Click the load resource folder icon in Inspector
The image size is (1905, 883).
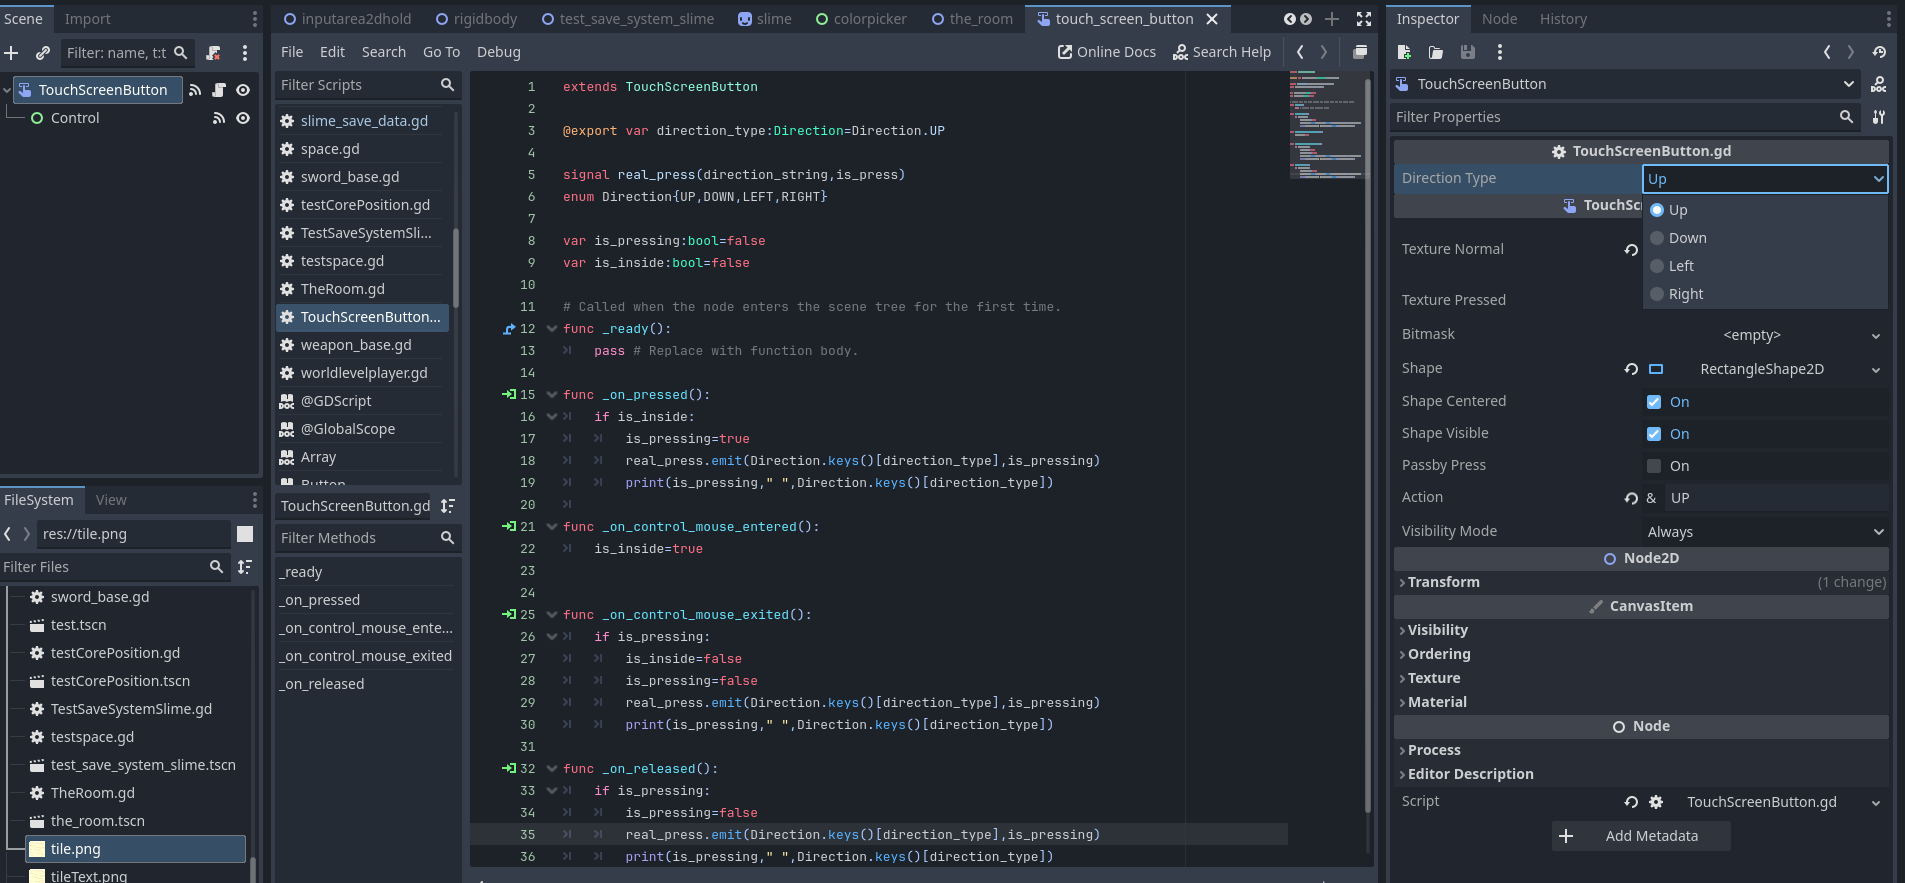pos(1436,52)
